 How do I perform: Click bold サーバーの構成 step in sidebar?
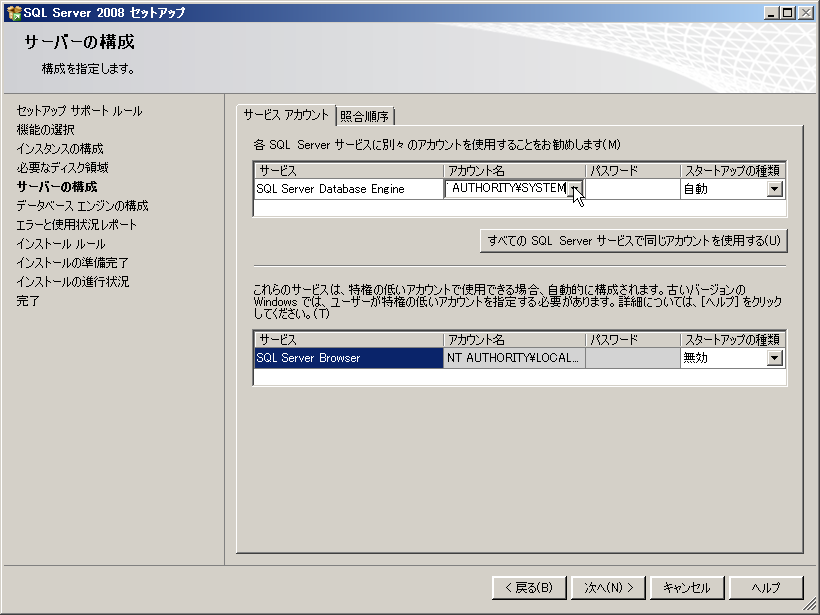point(56,187)
